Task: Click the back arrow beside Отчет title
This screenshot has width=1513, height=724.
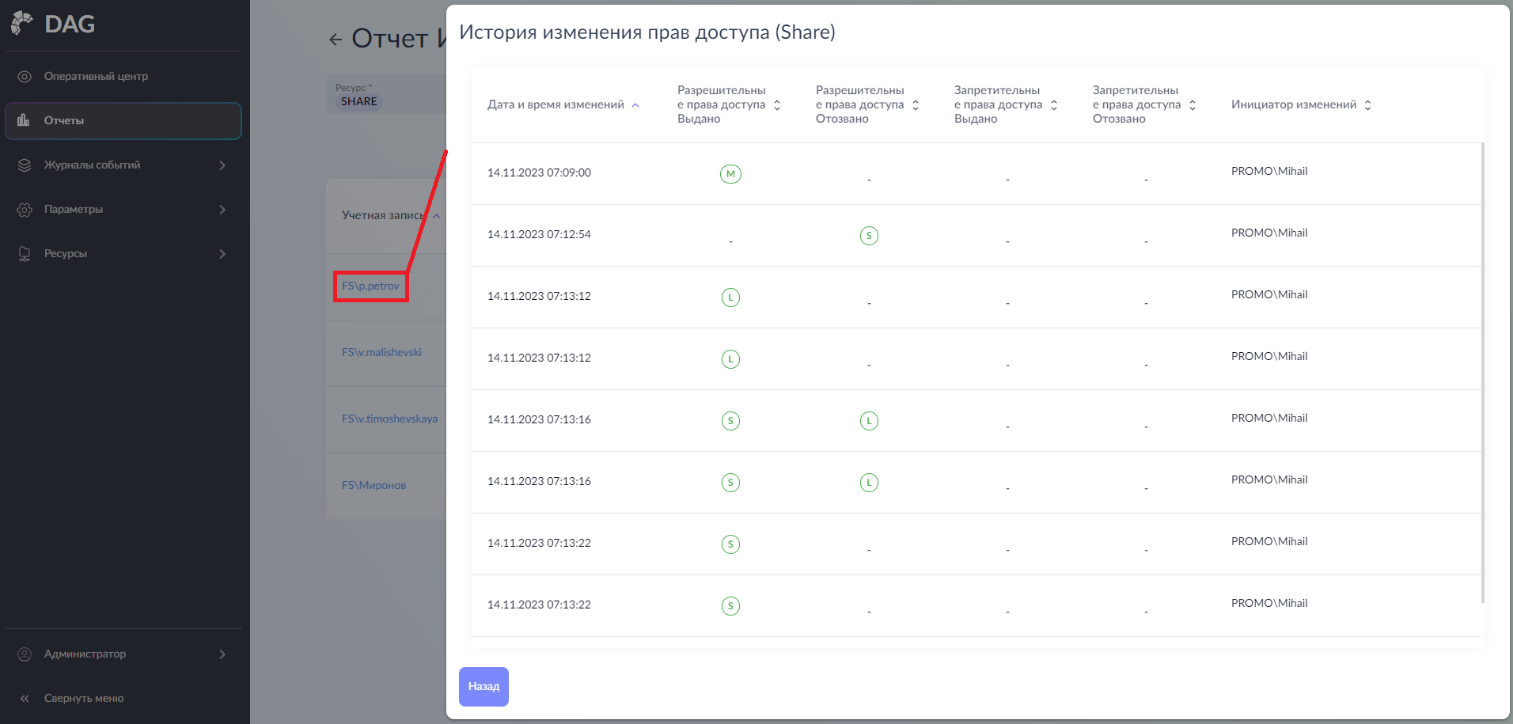Action: [336, 40]
